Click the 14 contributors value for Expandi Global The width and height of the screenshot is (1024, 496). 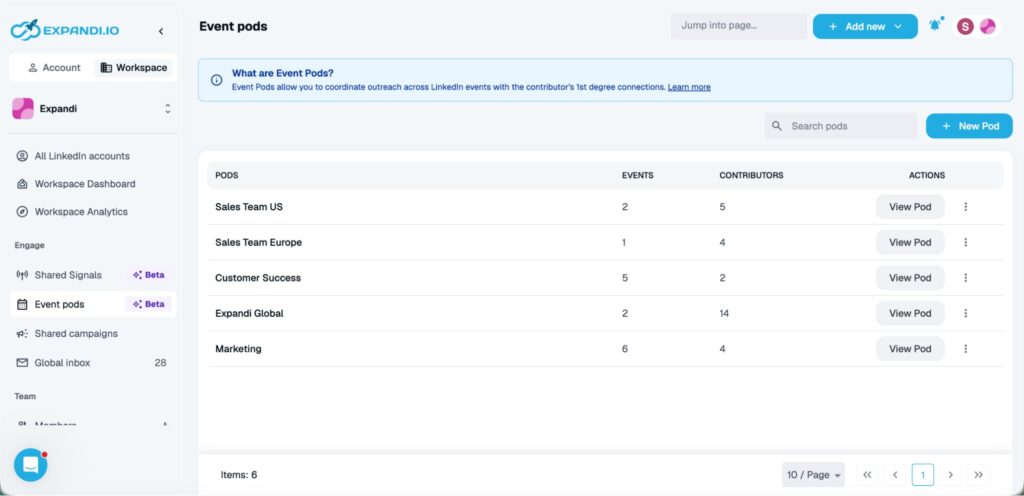724,313
